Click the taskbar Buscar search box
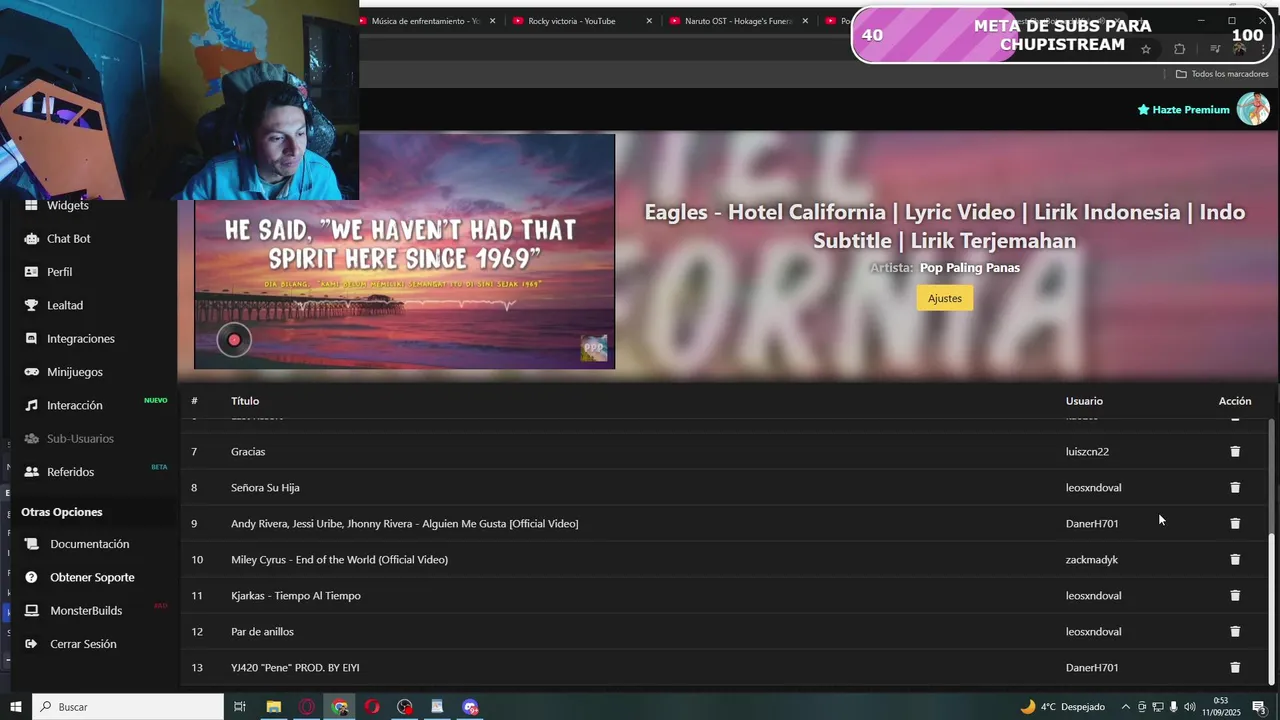 click(x=128, y=707)
